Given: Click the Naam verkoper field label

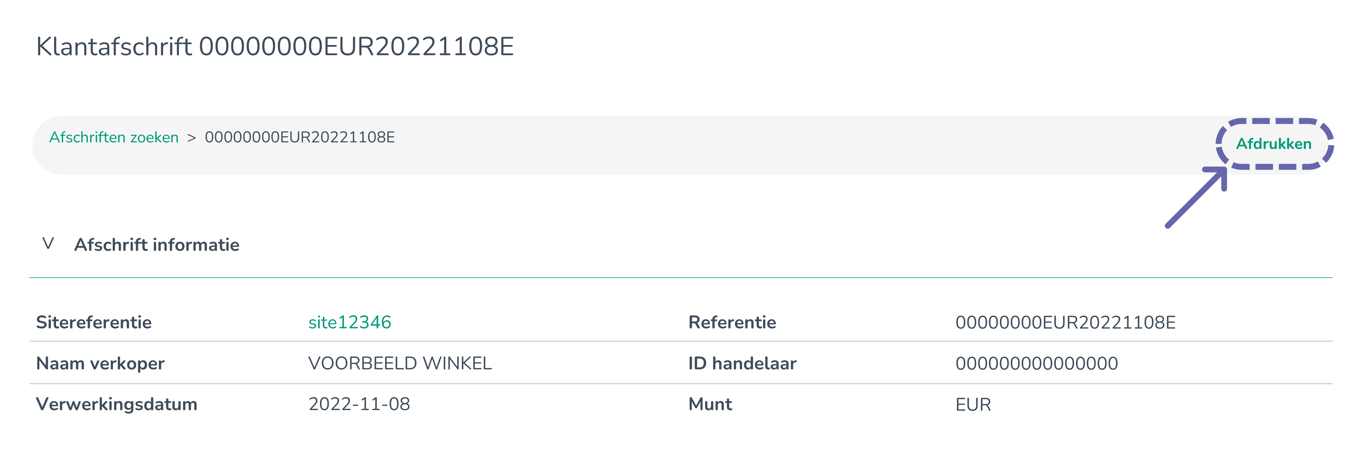Looking at the screenshot, I should coord(100,364).
